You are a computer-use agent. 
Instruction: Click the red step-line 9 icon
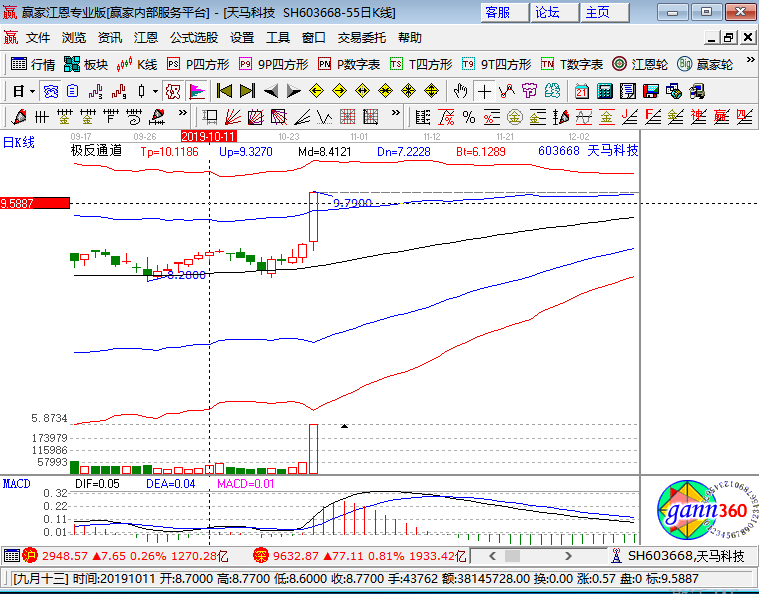[119, 91]
